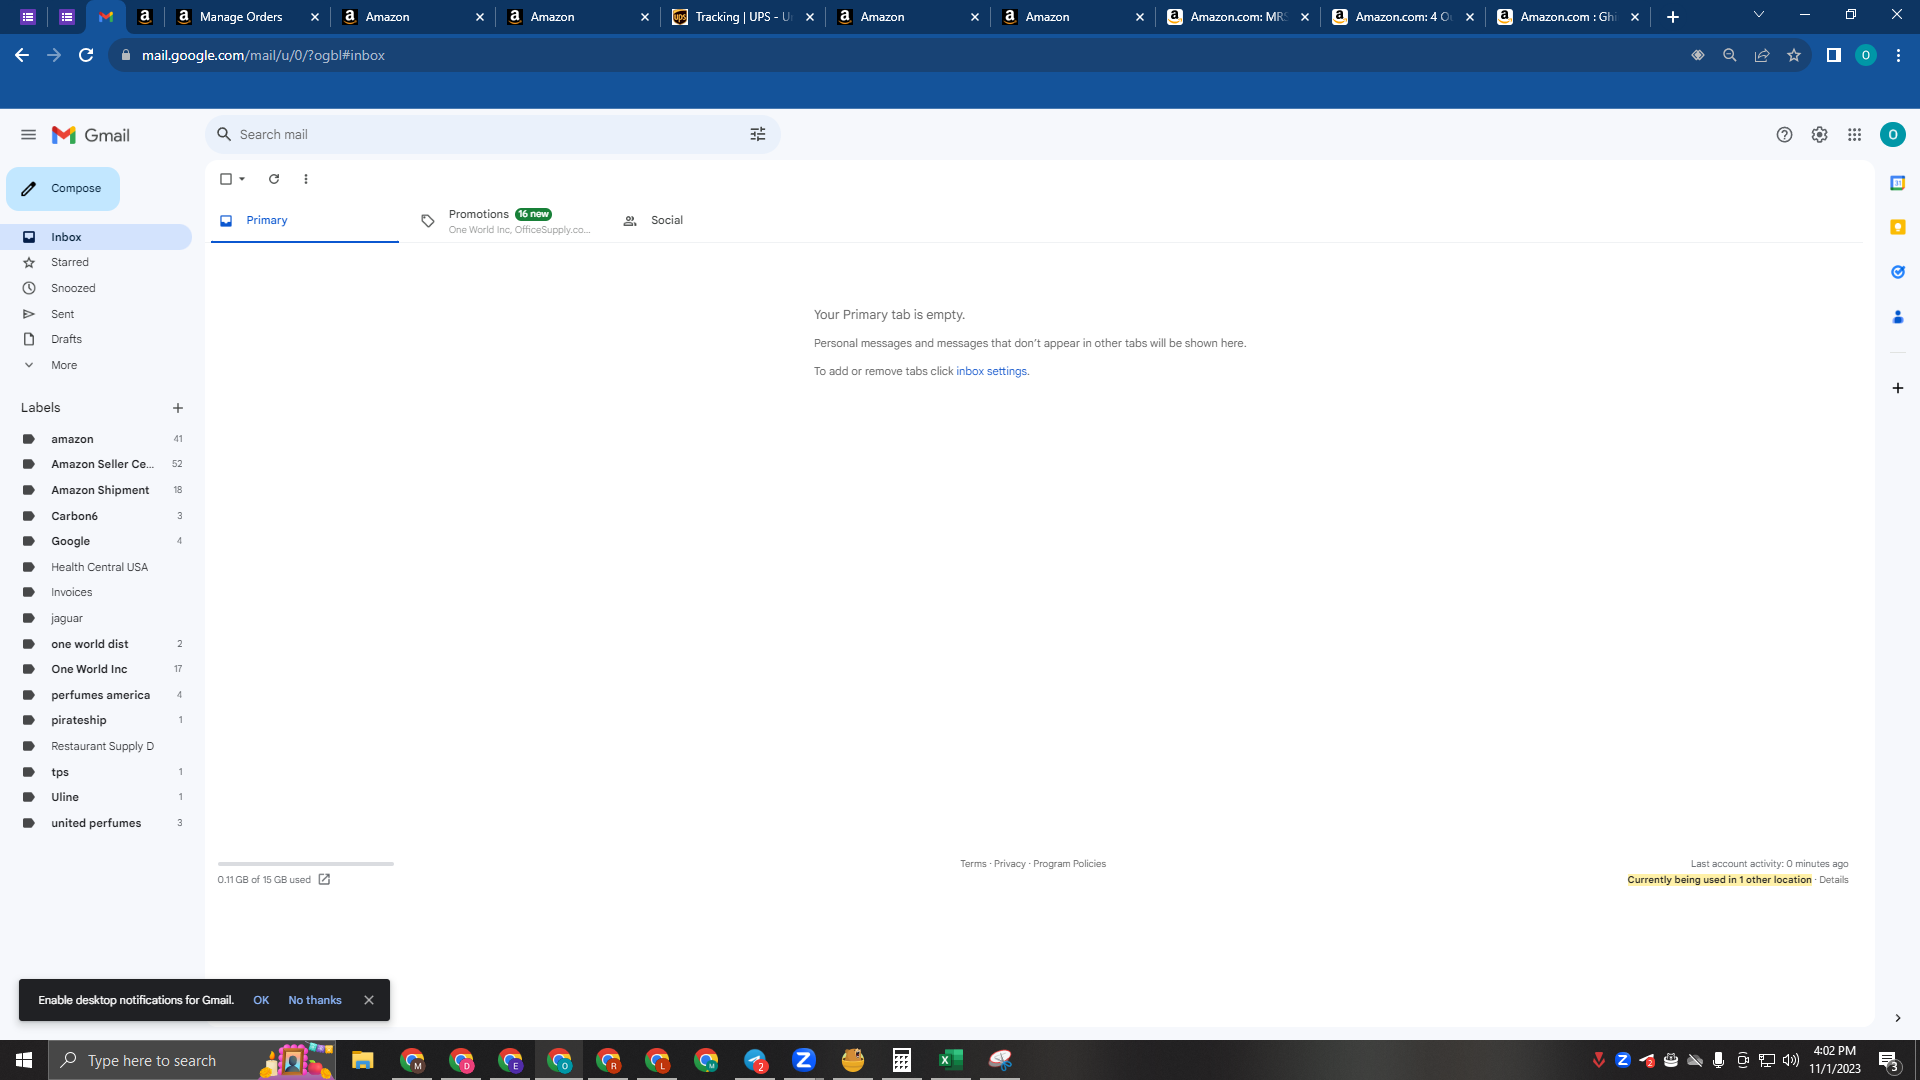Open Google apps grid
The image size is (1920, 1080).
pyautogui.click(x=1854, y=135)
